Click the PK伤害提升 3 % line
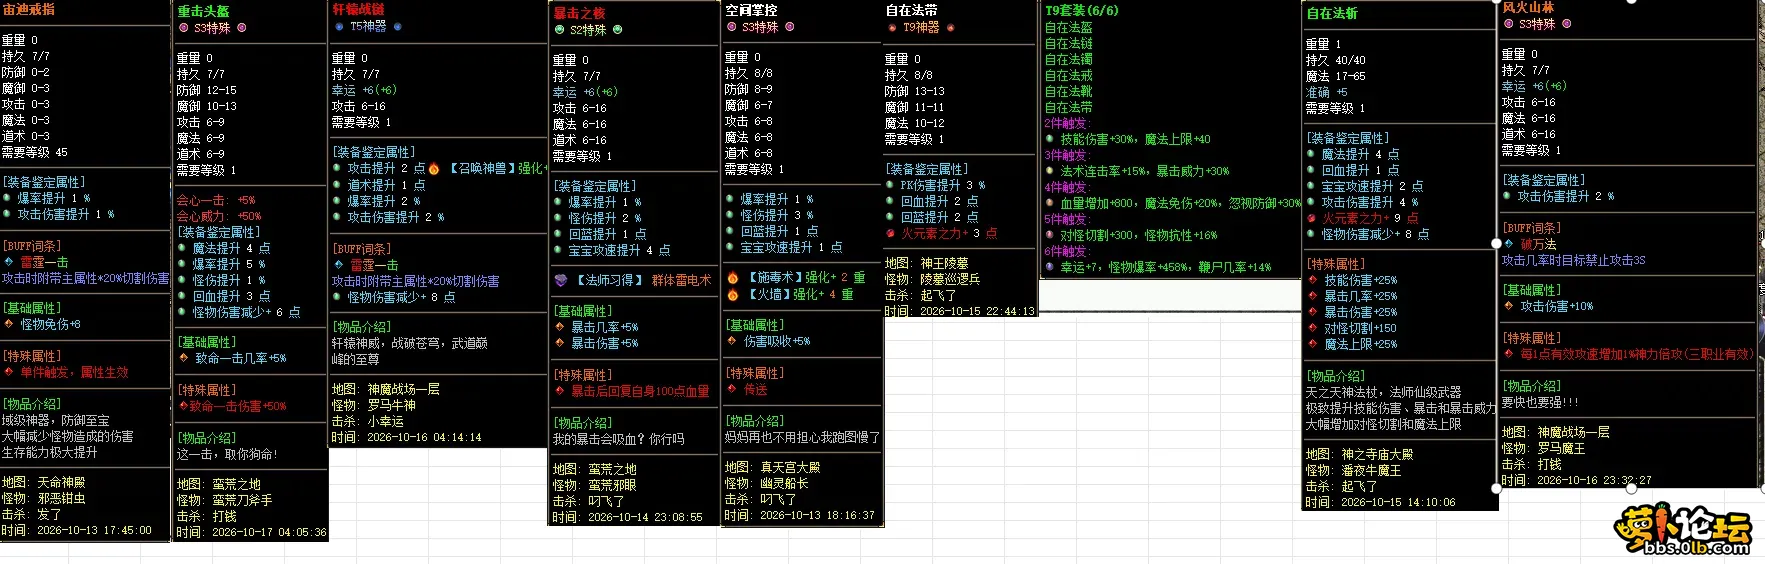1765x564 pixels. point(943,185)
